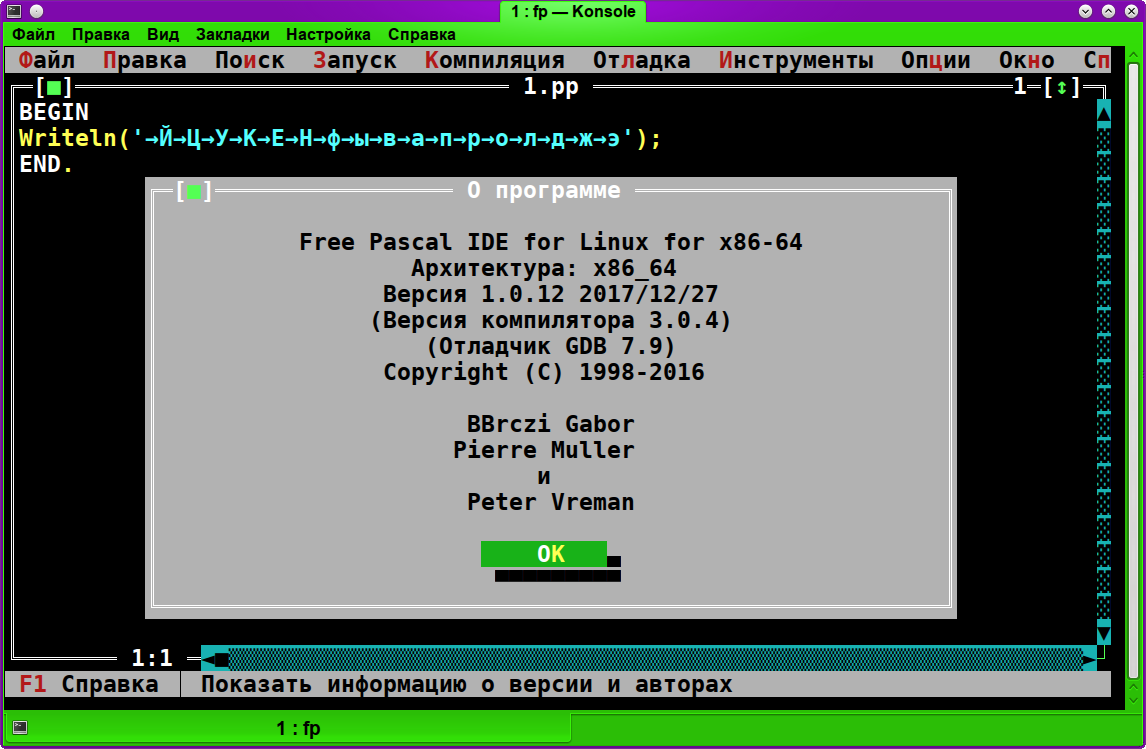
Task: Open Konsole's Закладки menu
Action: coord(232,34)
